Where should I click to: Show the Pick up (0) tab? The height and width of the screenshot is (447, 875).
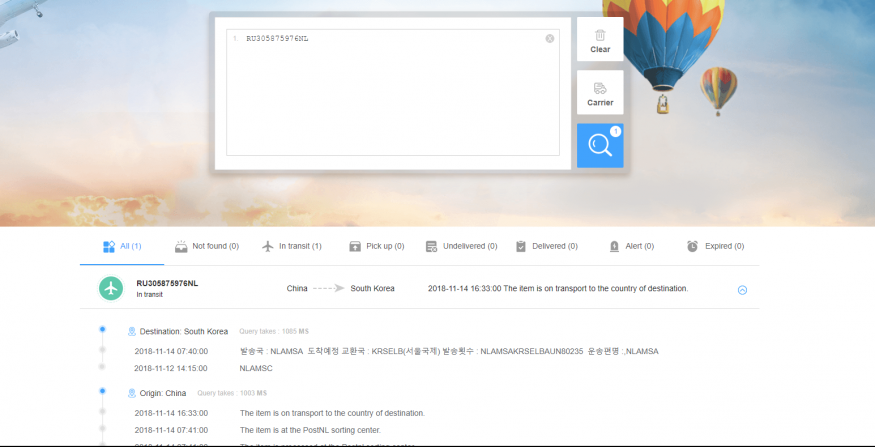pos(376,246)
